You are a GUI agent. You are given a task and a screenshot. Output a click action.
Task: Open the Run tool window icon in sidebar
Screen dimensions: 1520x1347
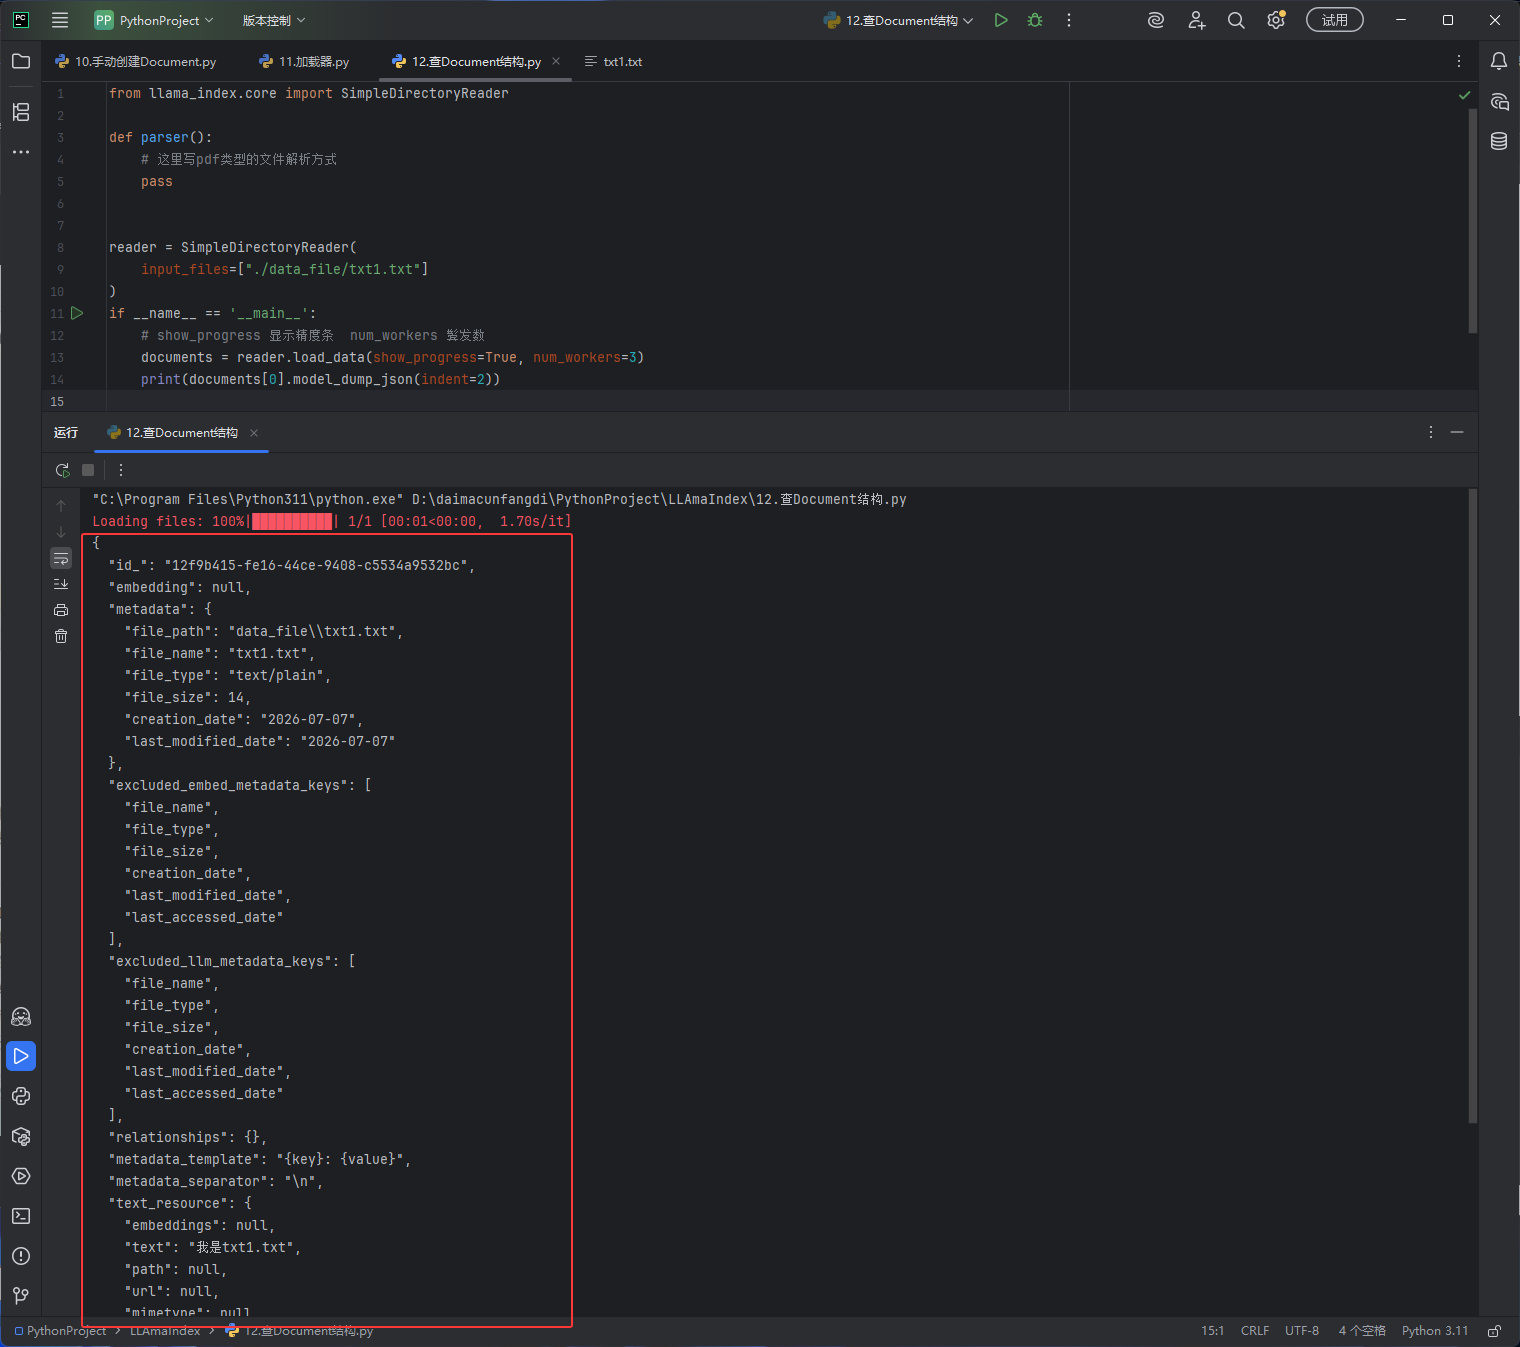[x=21, y=1056]
